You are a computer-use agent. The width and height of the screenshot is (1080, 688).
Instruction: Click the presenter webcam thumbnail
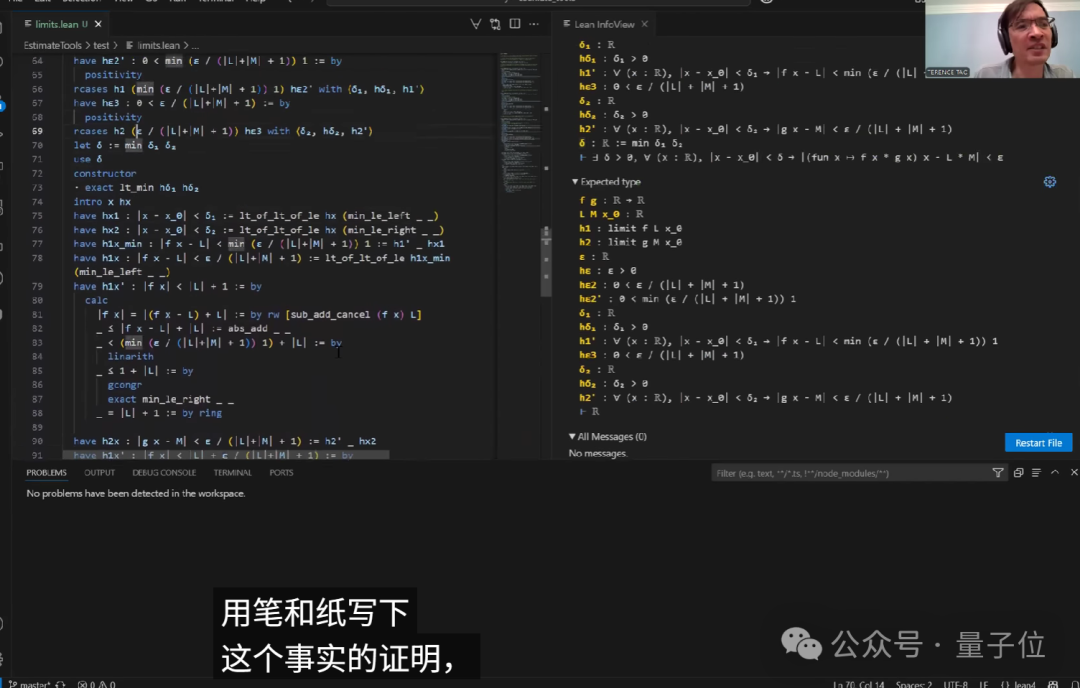(1002, 39)
